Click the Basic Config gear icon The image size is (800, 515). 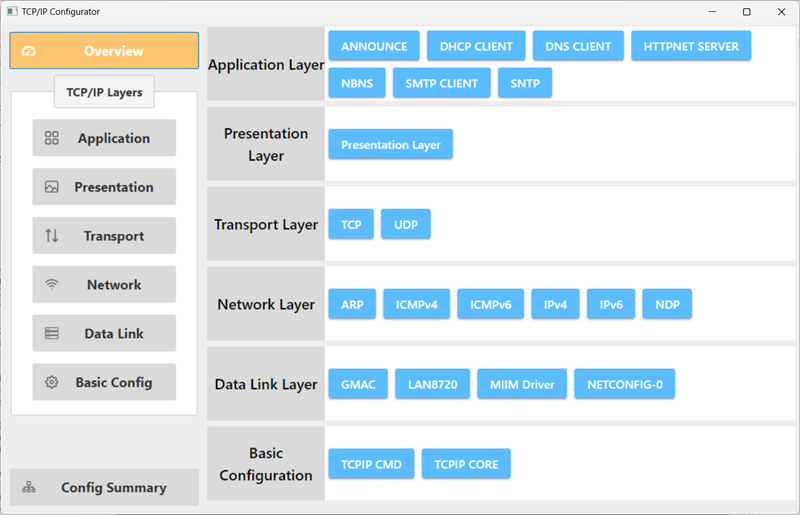point(52,382)
